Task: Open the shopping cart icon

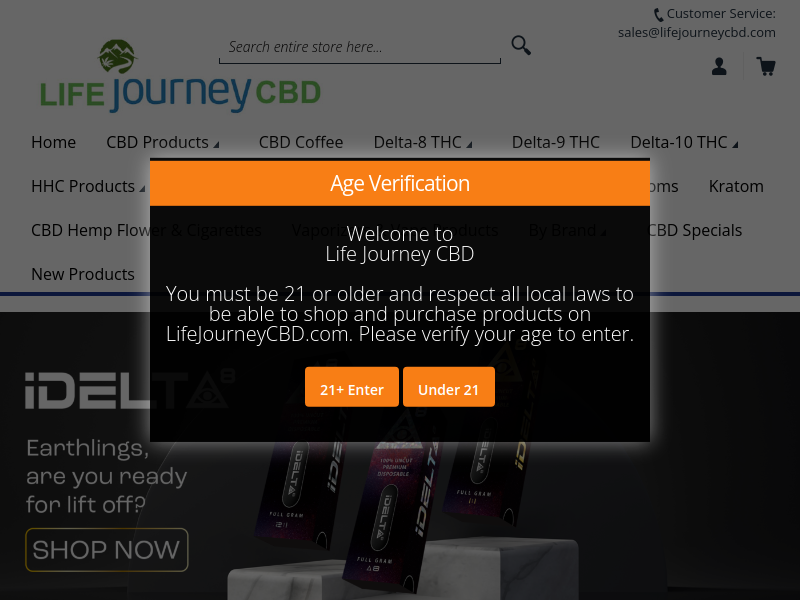Action: tap(766, 66)
